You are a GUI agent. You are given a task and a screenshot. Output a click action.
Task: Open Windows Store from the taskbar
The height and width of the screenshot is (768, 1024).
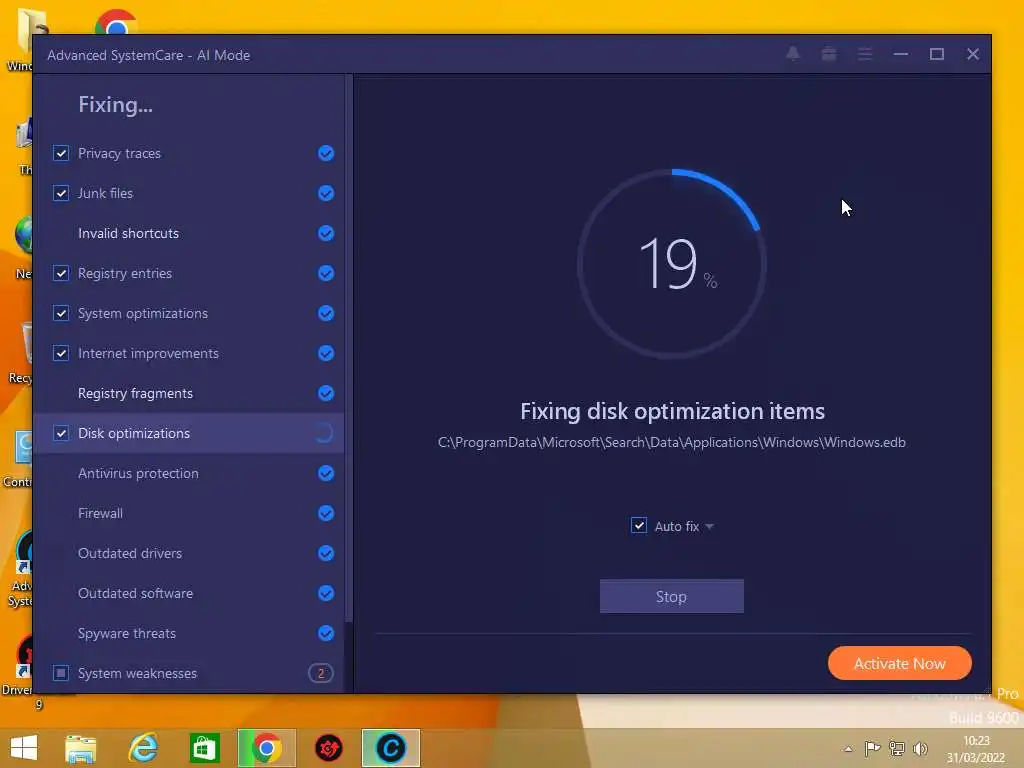pyautogui.click(x=204, y=748)
